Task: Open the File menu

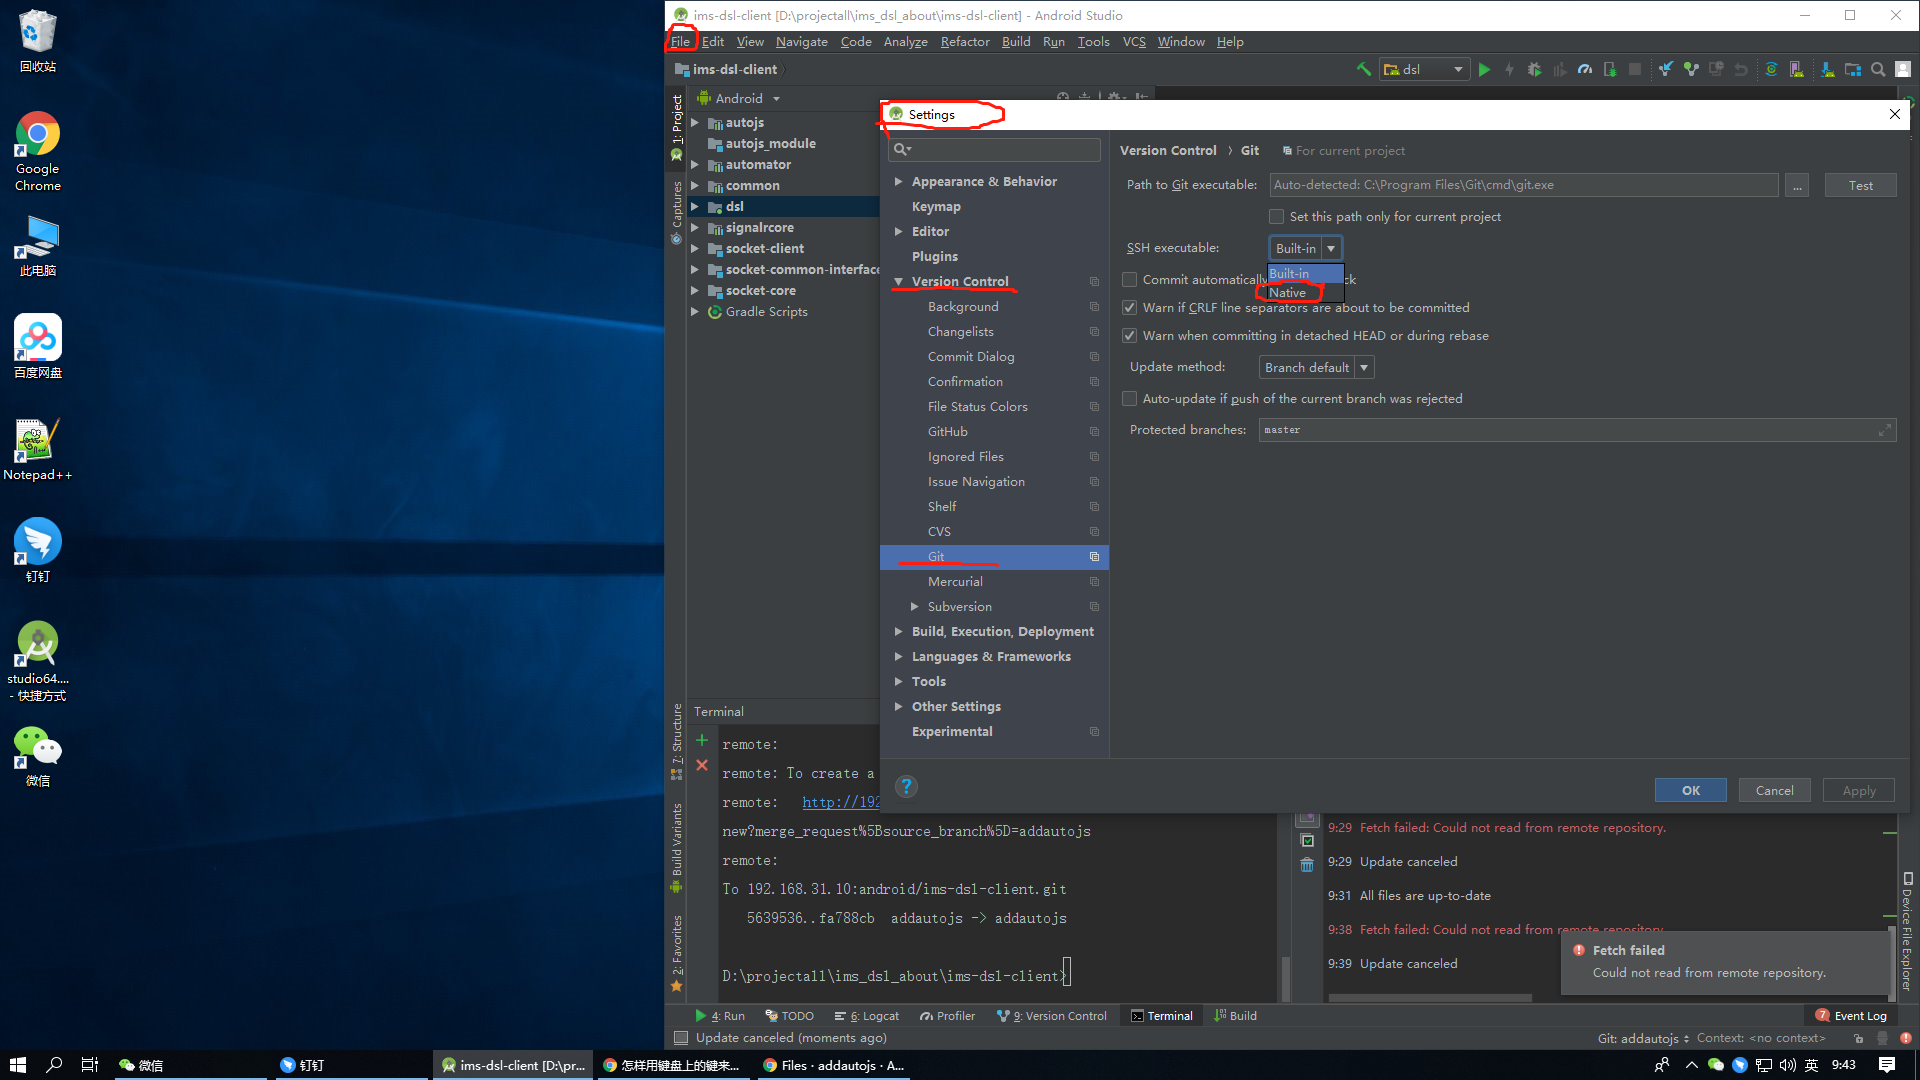Action: pos(680,42)
